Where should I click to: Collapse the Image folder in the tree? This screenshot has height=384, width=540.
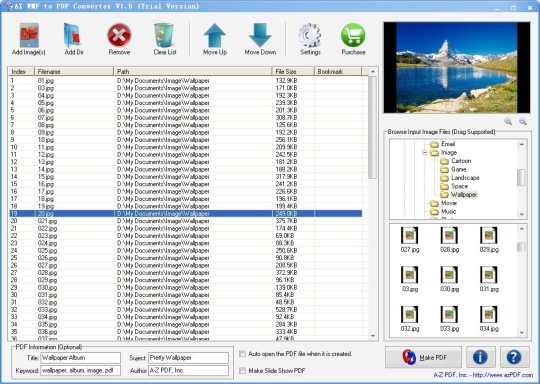[425, 153]
